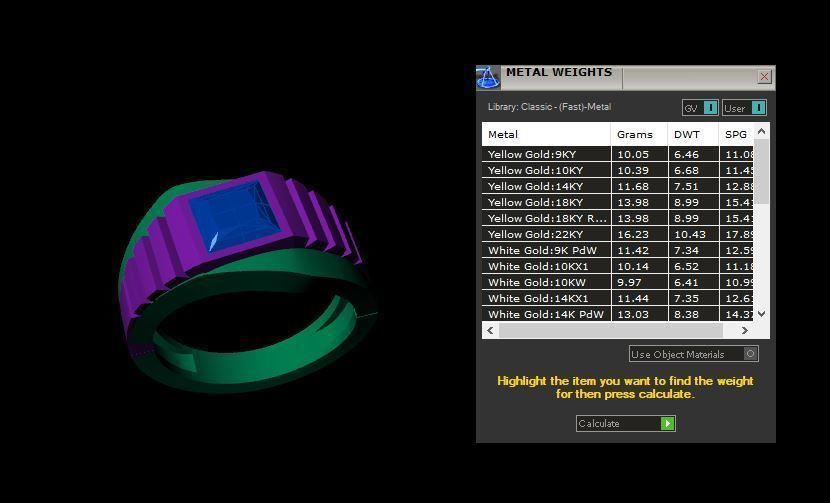Viewport: 830px width, 503px height.
Task: Click the green Calculate arrow icon
Action: [x=667, y=424]
